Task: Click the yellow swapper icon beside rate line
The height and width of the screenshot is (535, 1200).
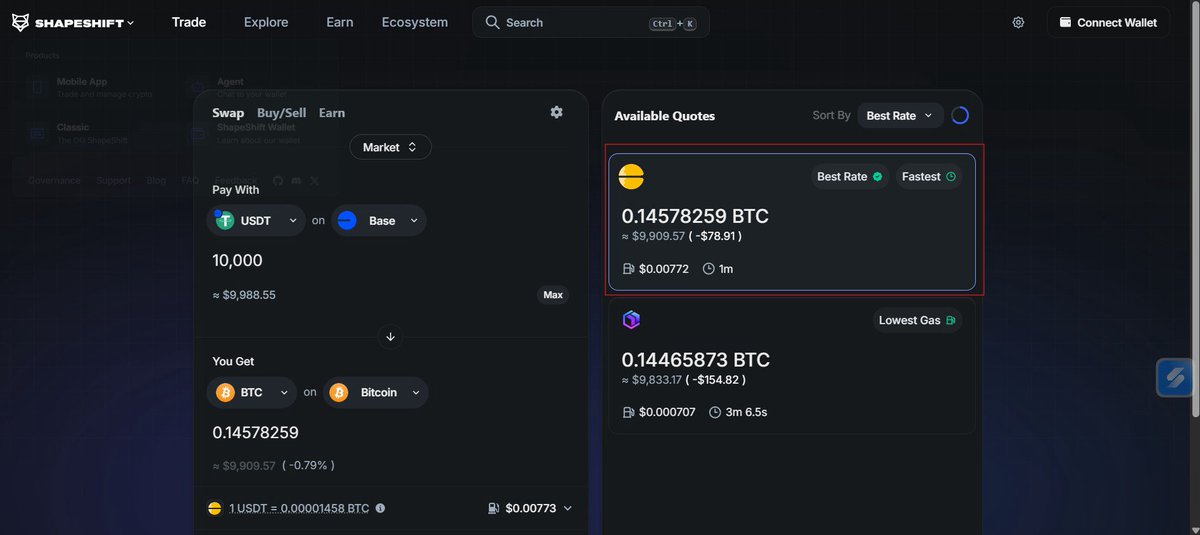Action: coord(214,508)
